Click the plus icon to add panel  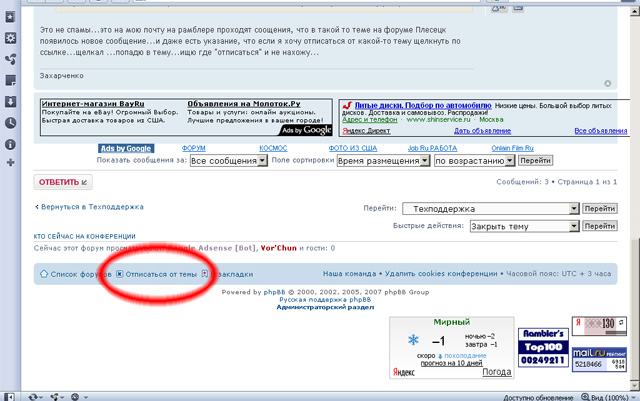(x=10, y=162)
